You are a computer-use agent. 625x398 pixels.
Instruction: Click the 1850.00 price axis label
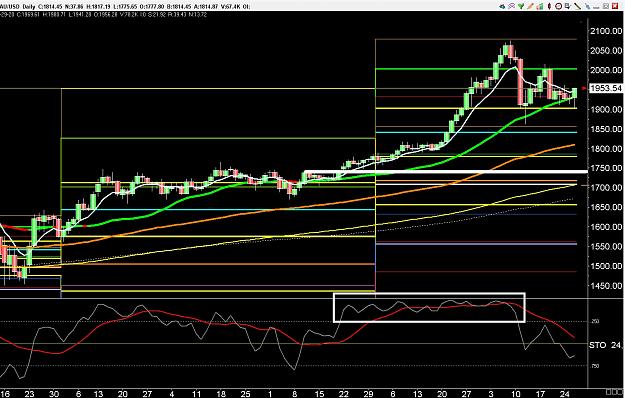[606, 129]
